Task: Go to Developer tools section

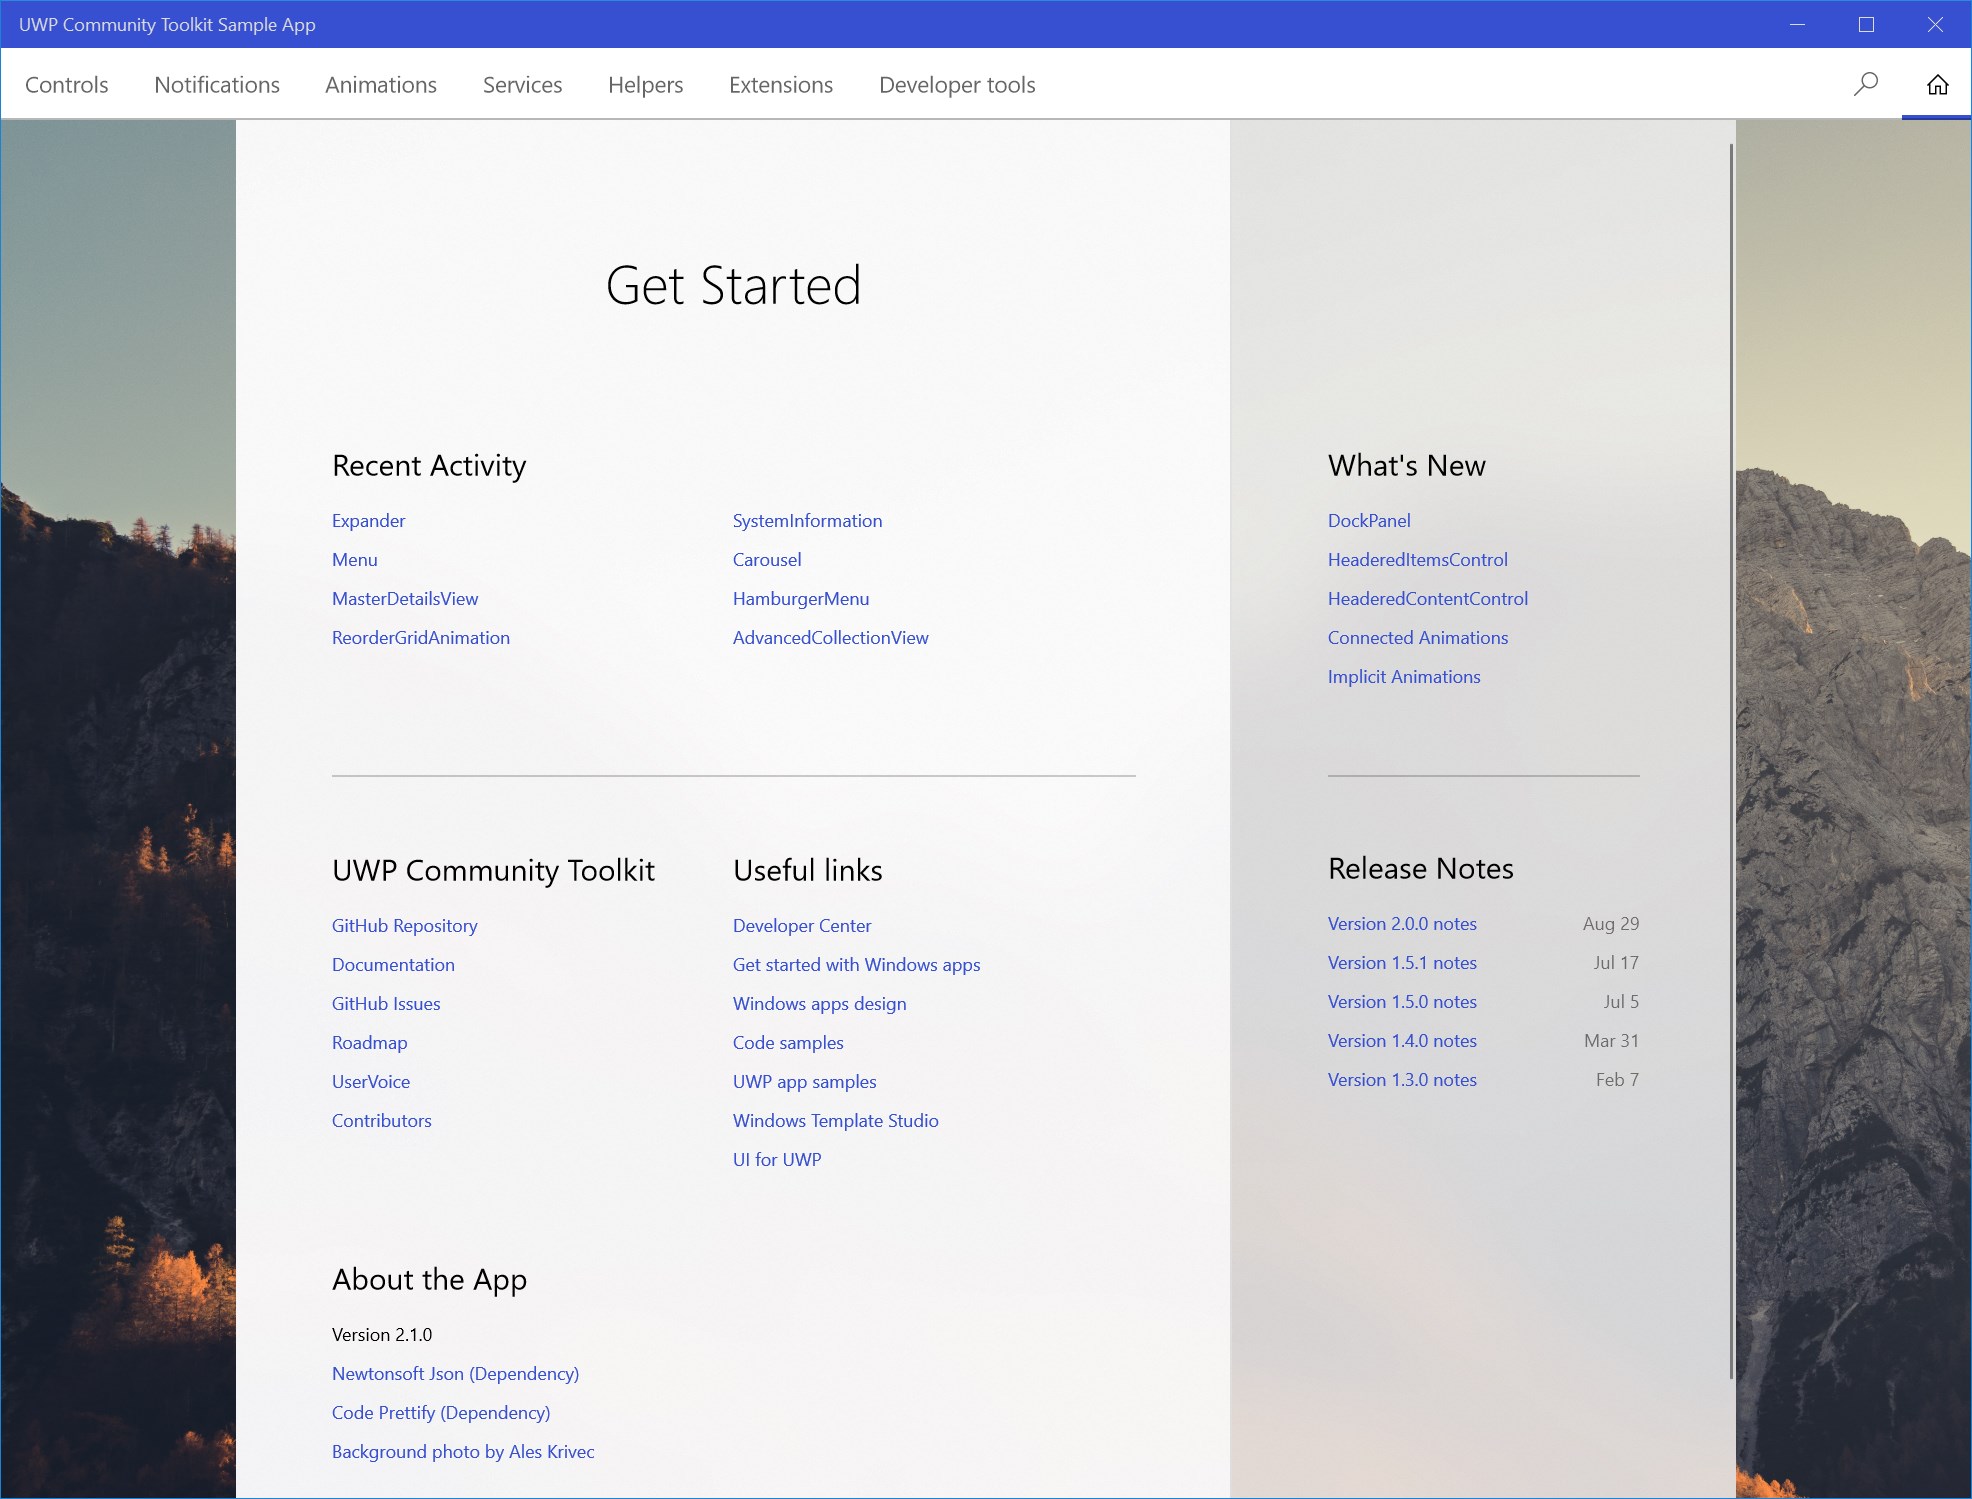Action: tap(956, 84)
